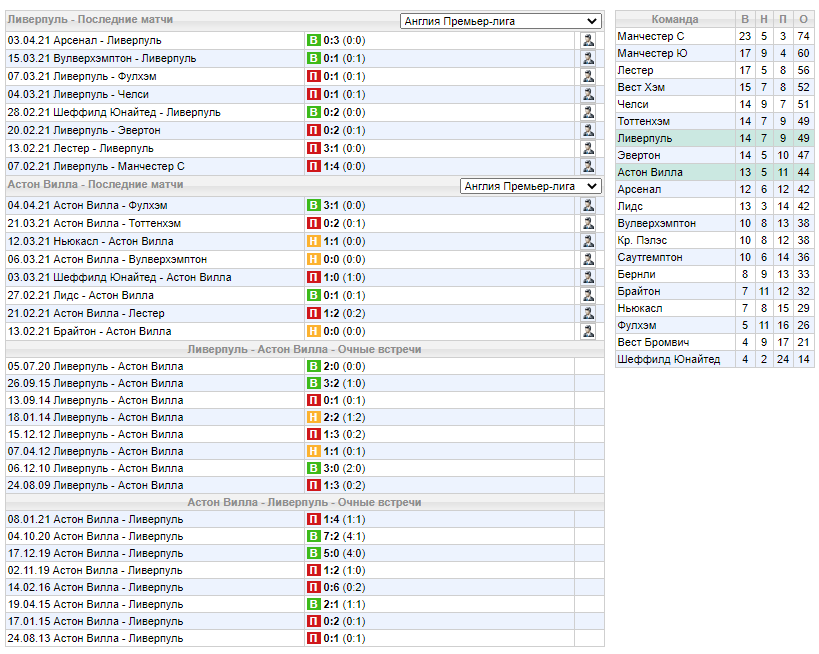Click the 0:6 (0:2) score
Viewport: 819px width, 654px height.
tap(344, 587)
